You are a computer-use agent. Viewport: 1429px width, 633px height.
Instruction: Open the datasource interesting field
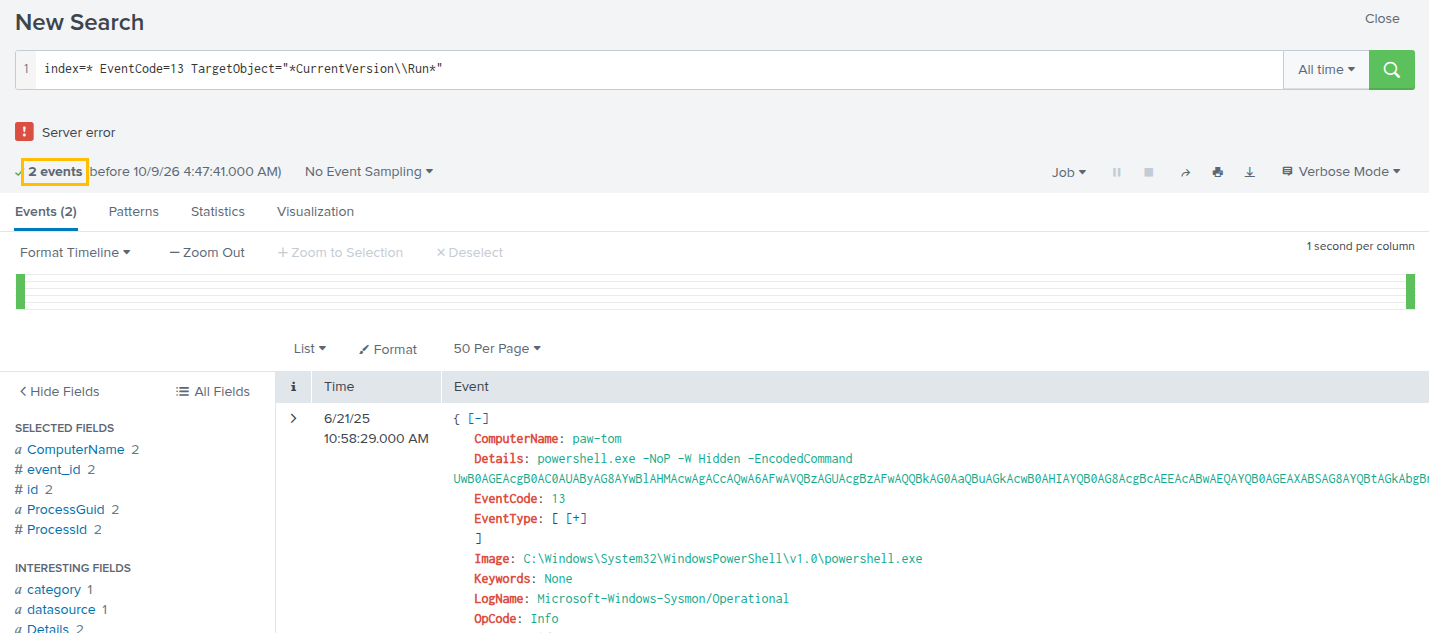61,610
